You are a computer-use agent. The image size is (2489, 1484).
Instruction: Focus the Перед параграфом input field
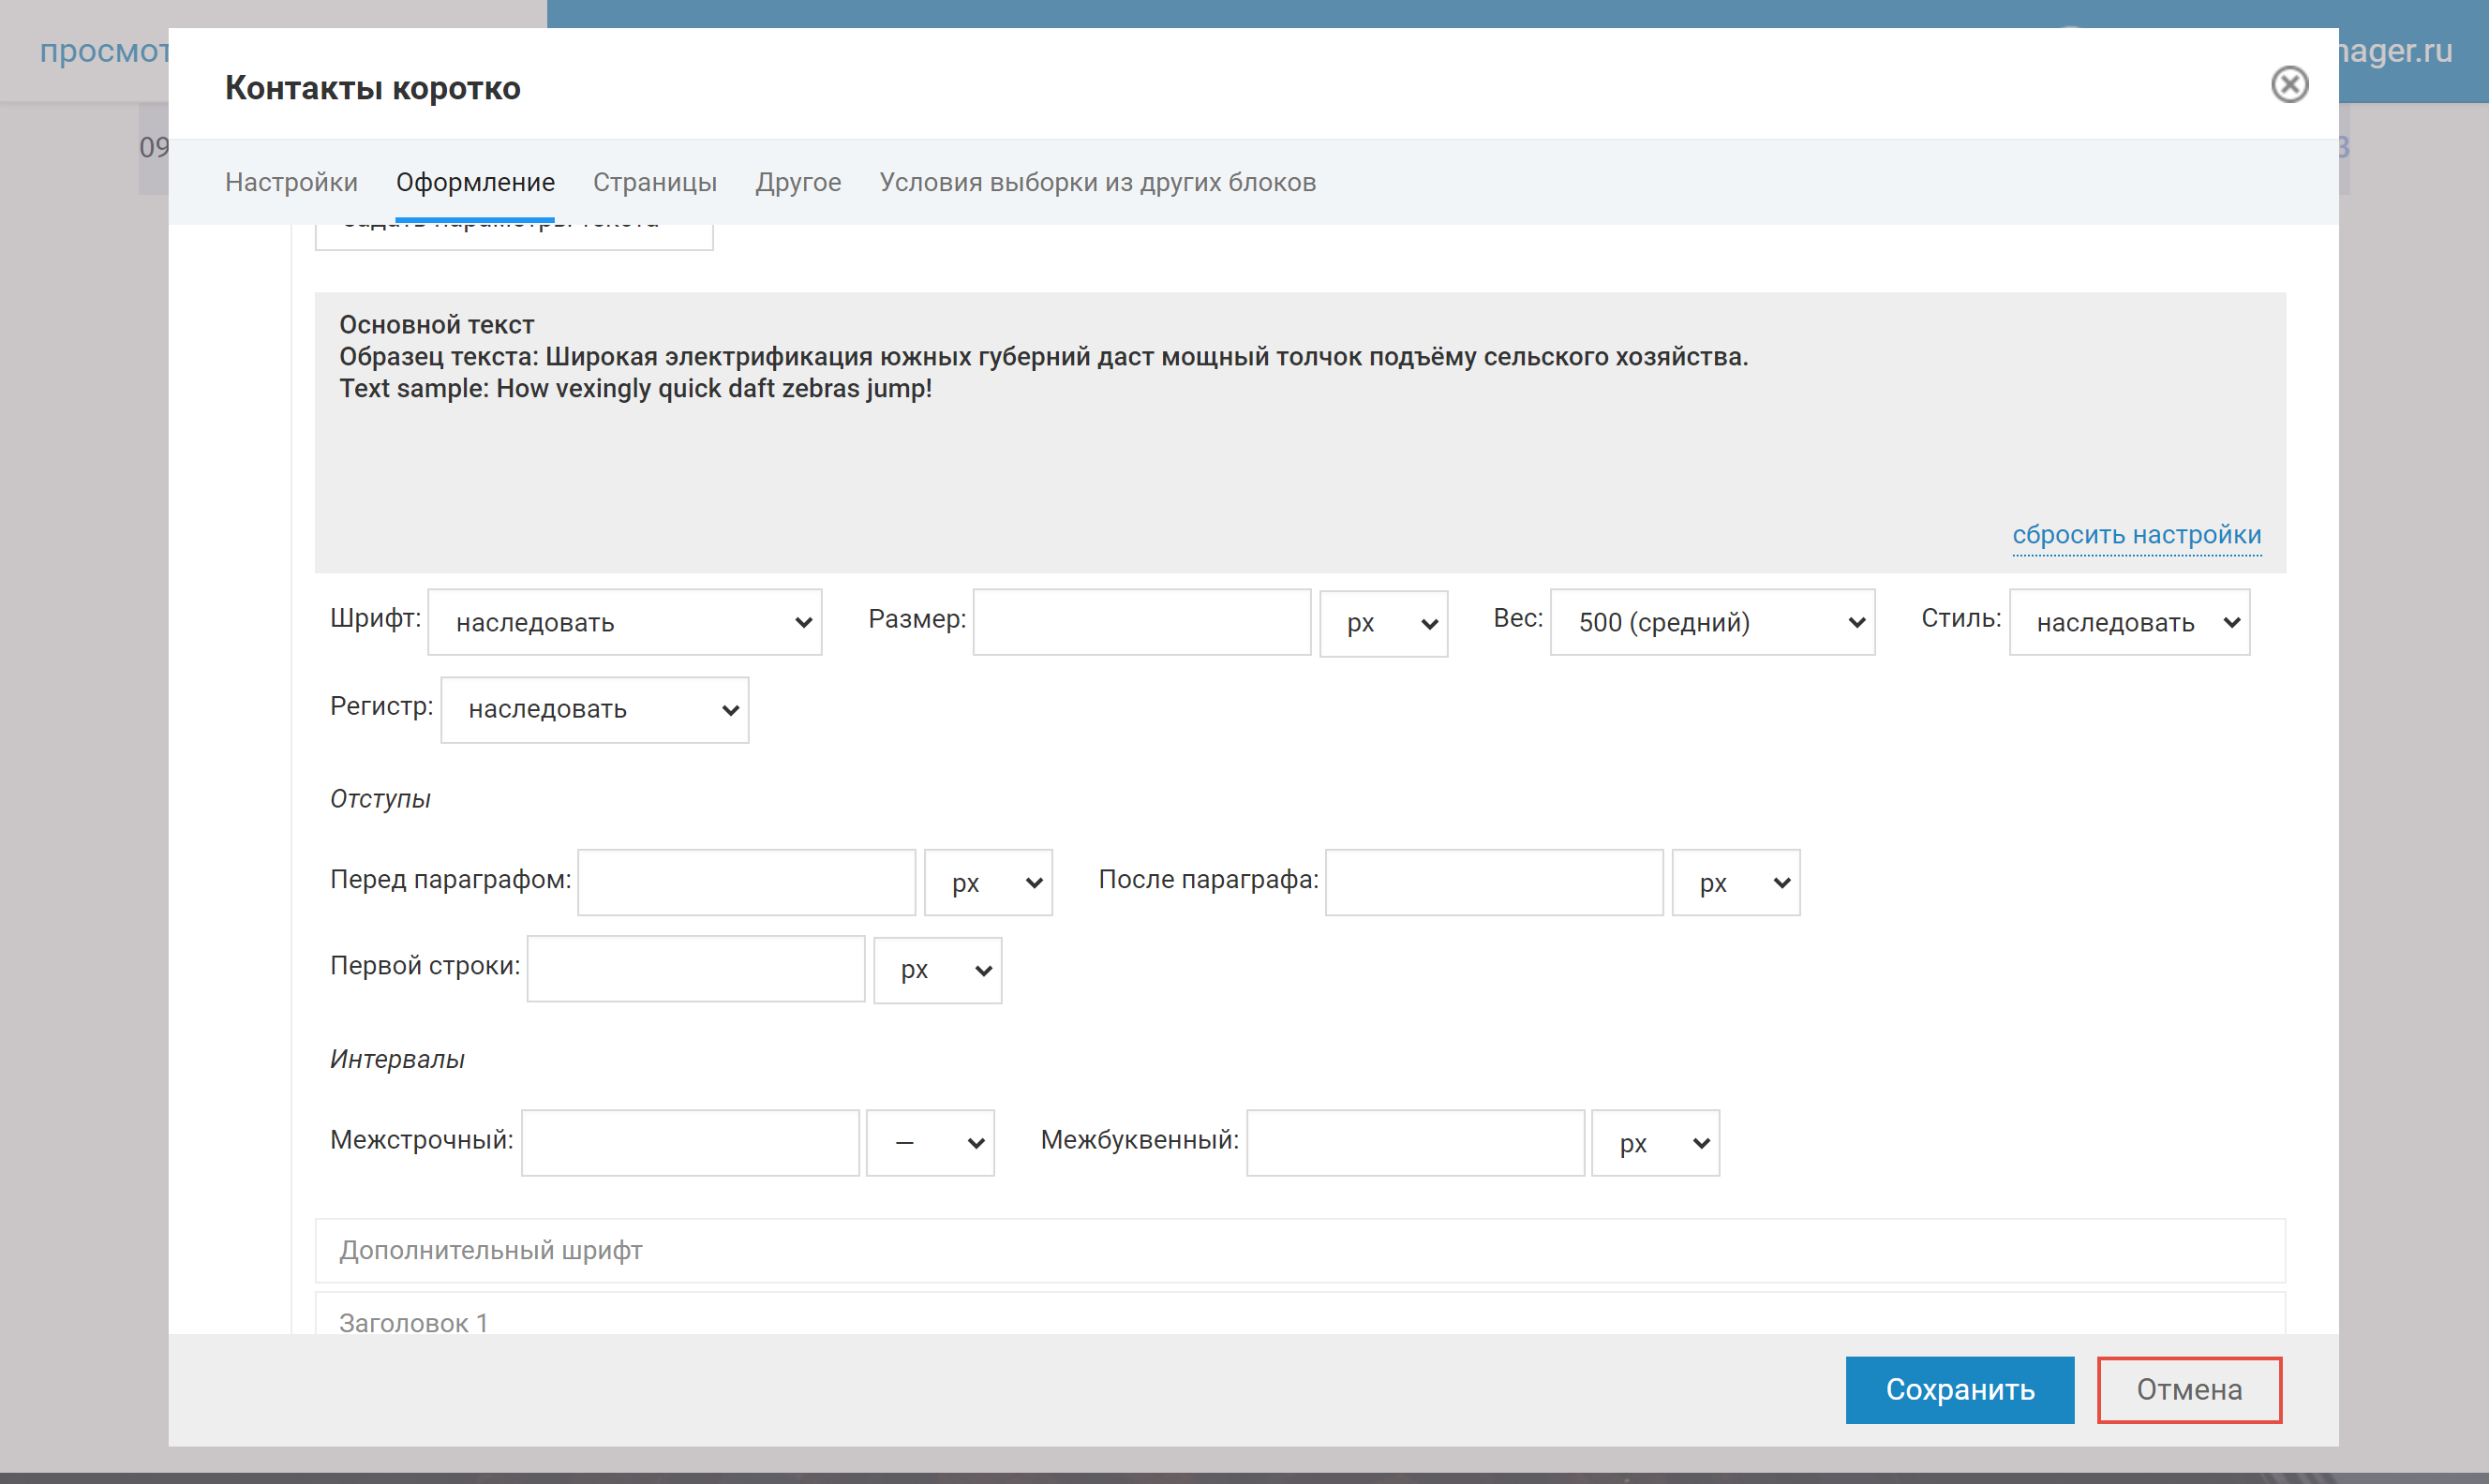pyautogui.click(x=746, y=882)
